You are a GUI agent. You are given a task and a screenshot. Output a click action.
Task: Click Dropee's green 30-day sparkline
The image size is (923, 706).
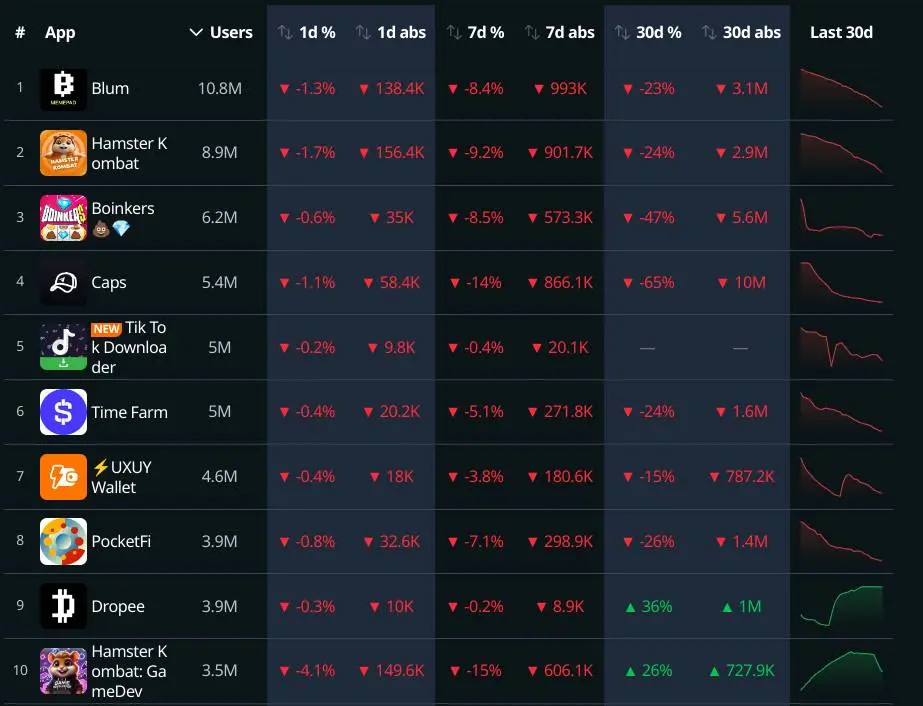pyautogui.click(x=841, y=606)
